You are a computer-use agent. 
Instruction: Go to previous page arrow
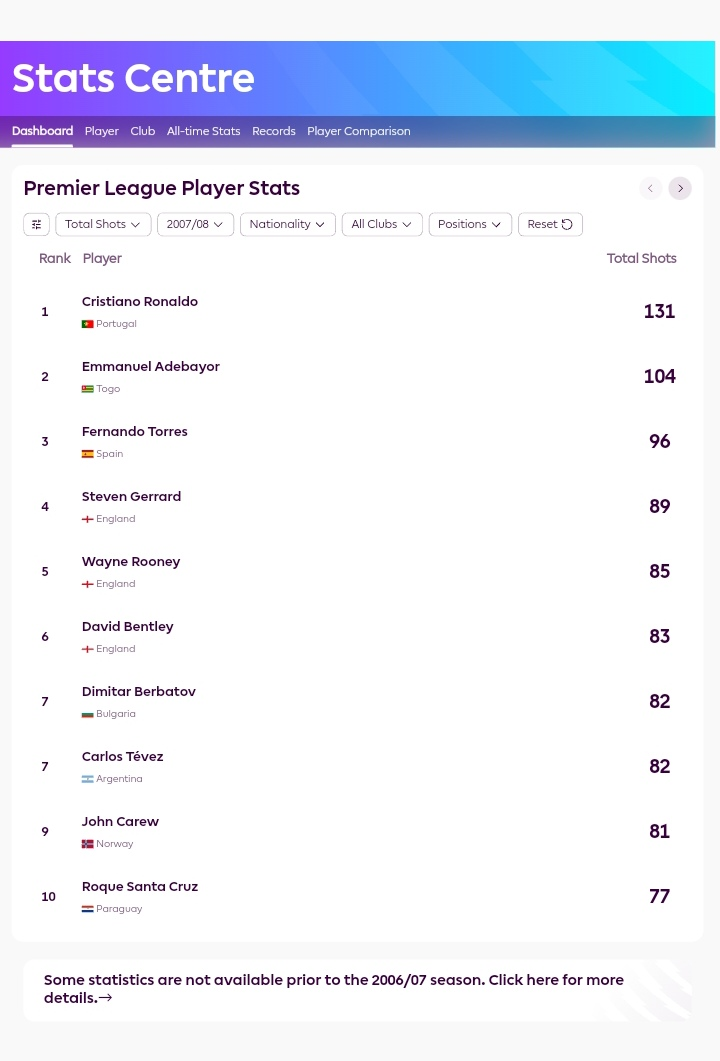point(650,188)
